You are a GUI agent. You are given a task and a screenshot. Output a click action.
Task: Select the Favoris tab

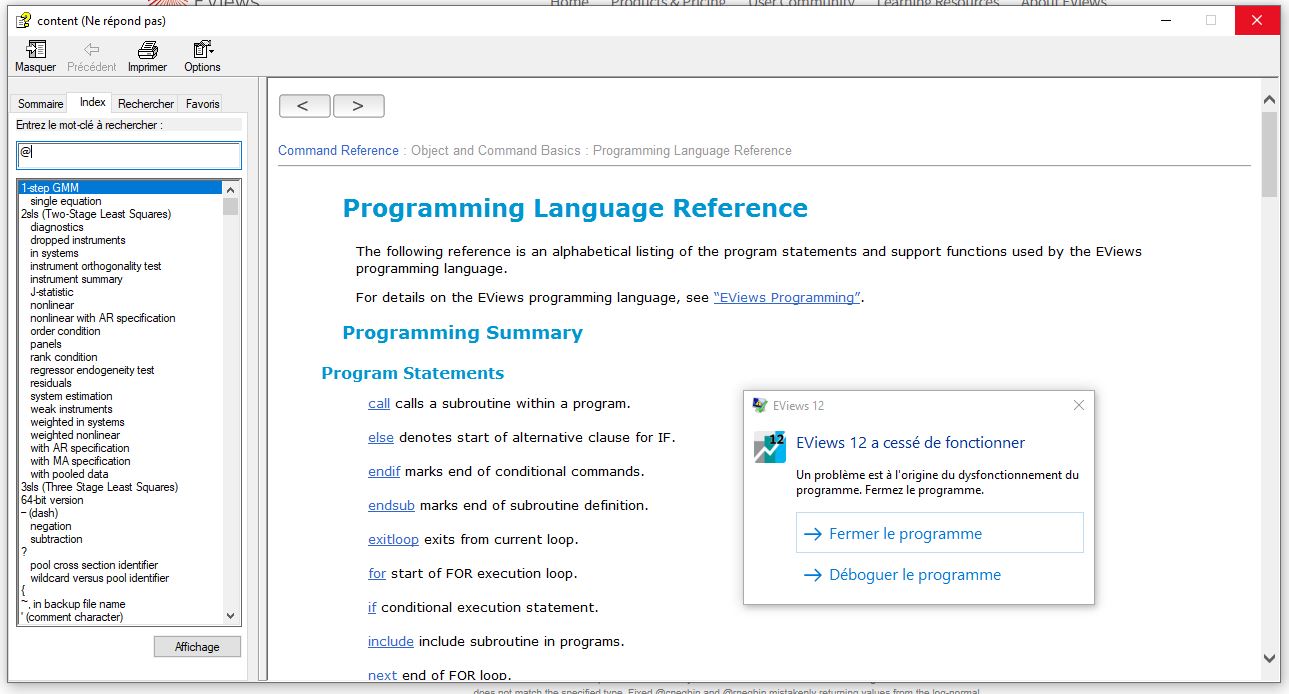[202, 104]
